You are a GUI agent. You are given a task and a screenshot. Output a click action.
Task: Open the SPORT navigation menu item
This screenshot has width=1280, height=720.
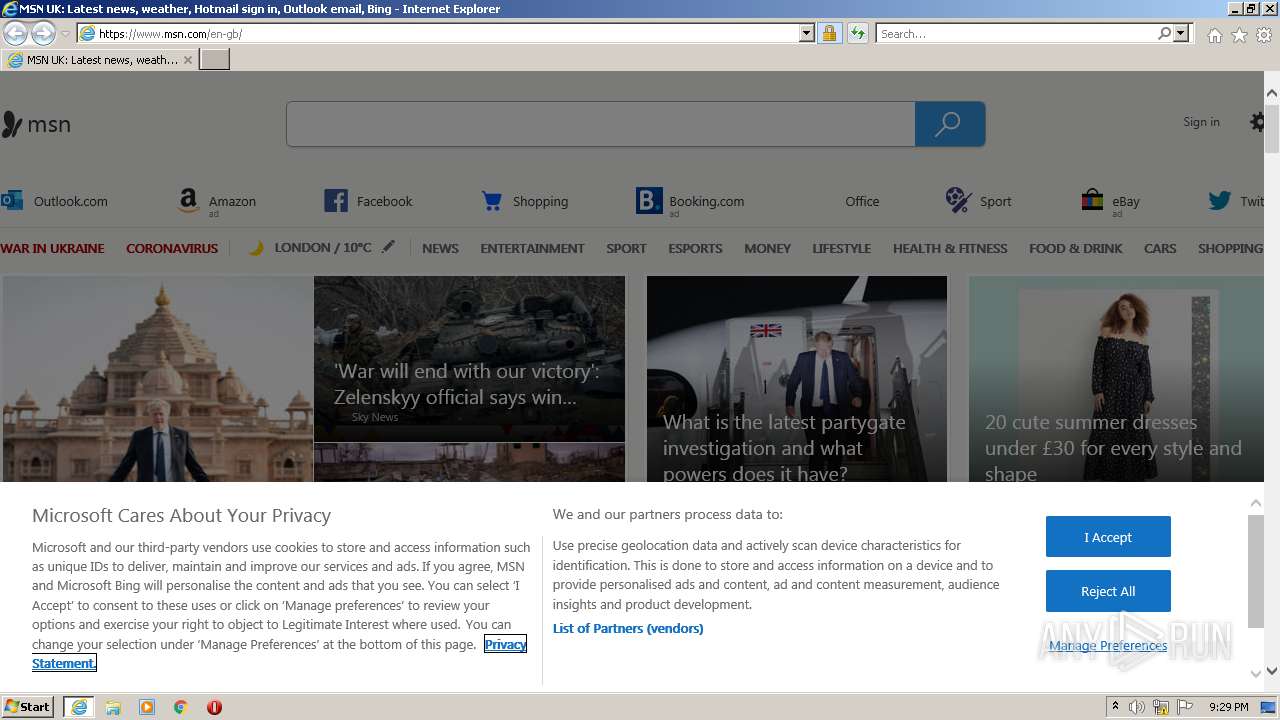tap(626, 248)
